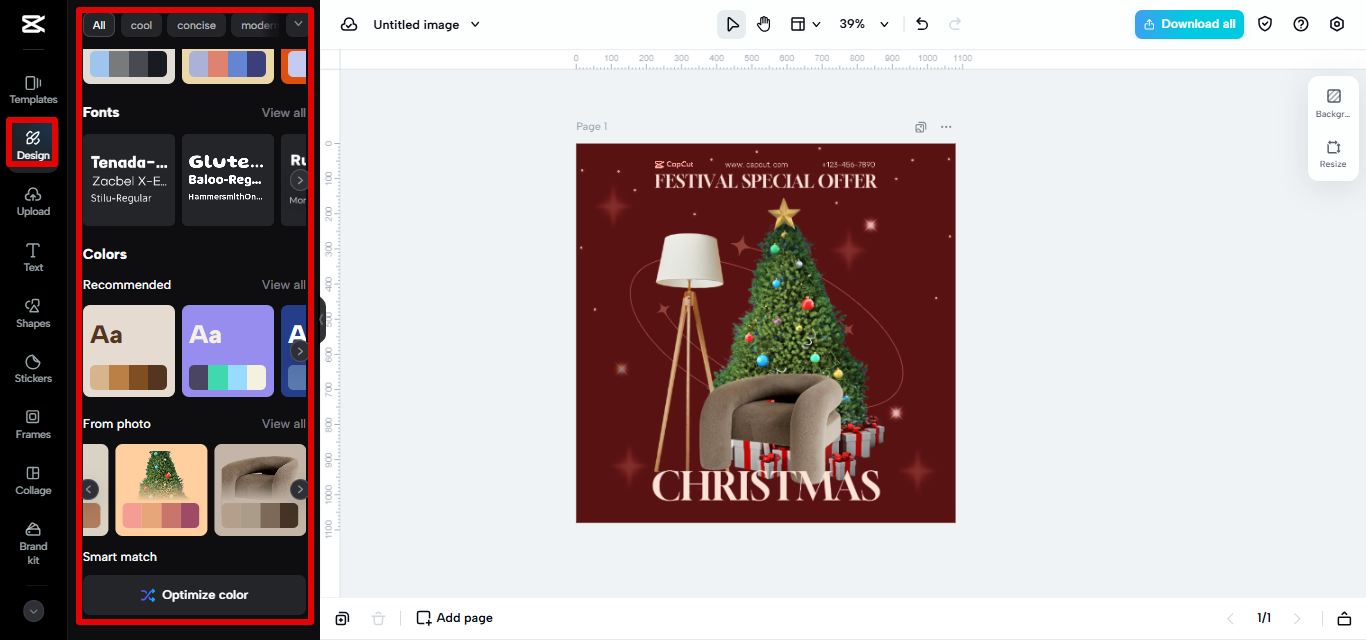This screenshot has width=1366, height=640.
Task: Open the Upload panel
Action: pos(33,201)
